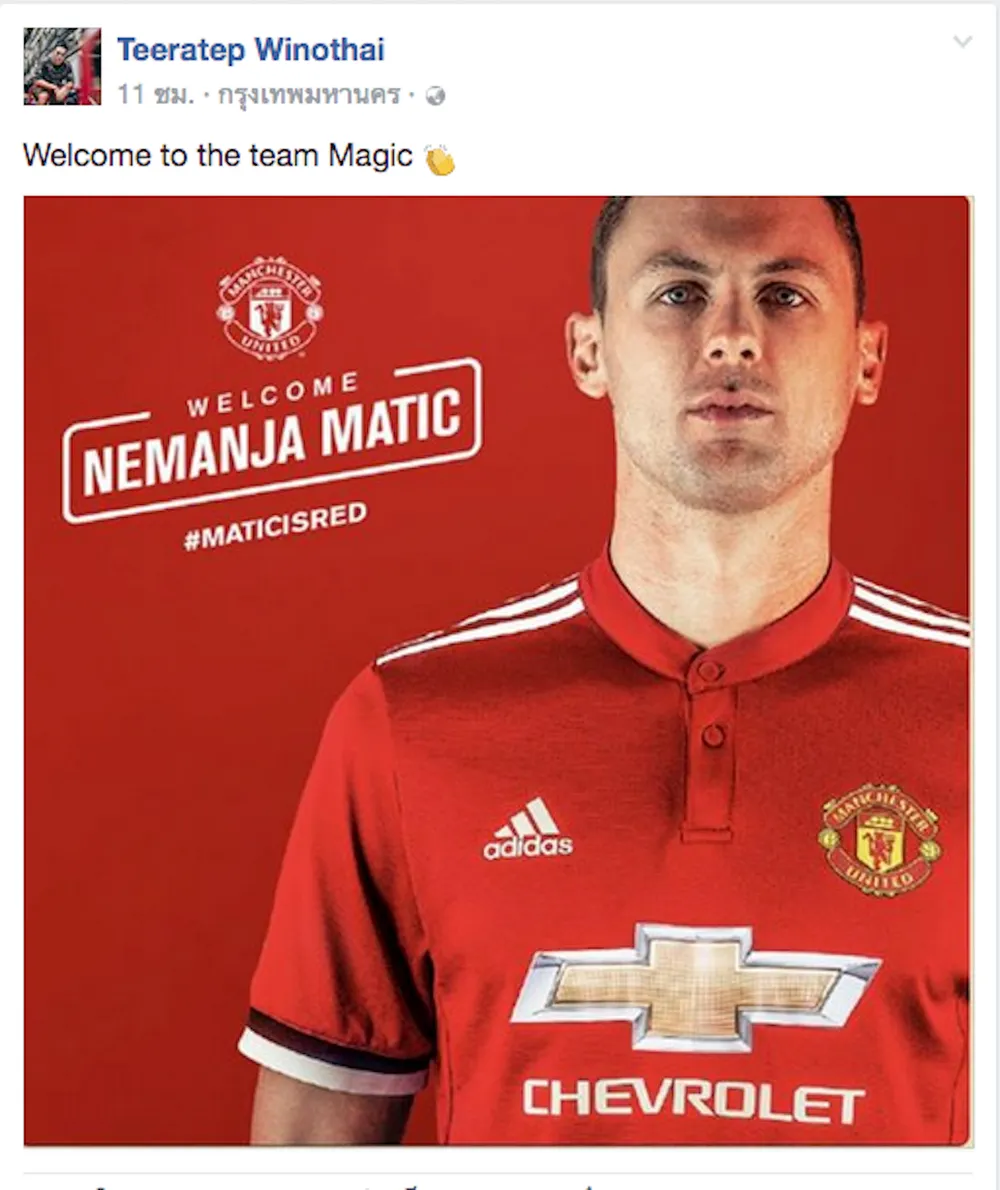Click the top button on the jersey collar

pyautogui.click(x=709, y=670)
